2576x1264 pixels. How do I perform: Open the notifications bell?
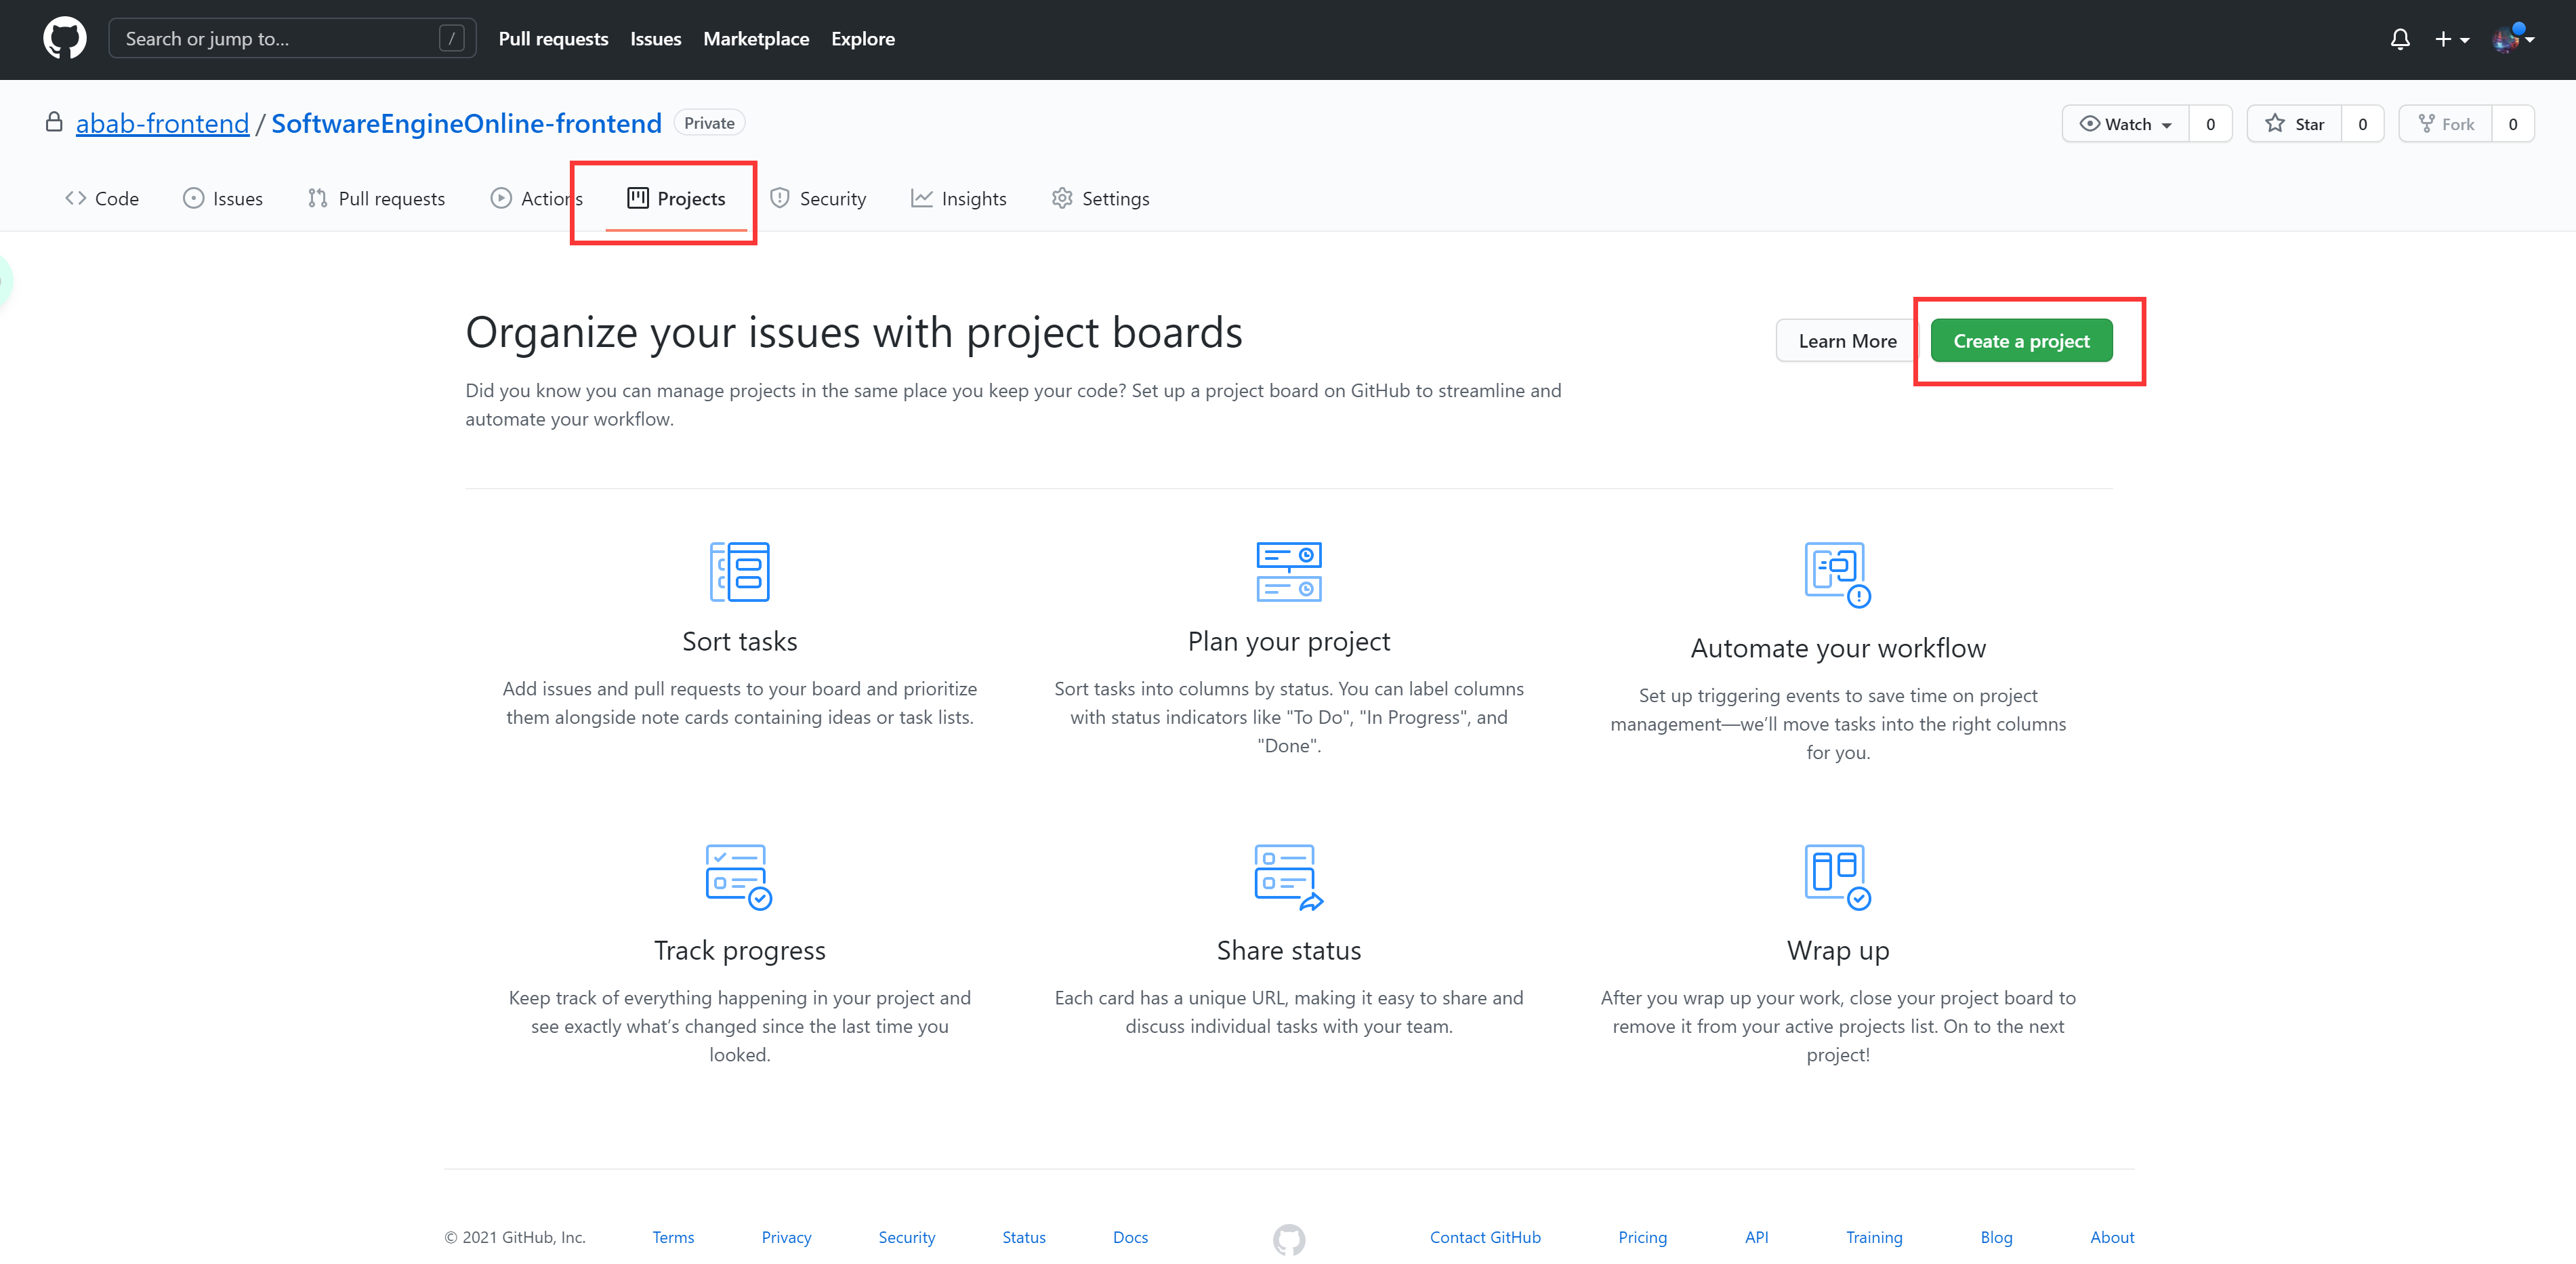2399,39
